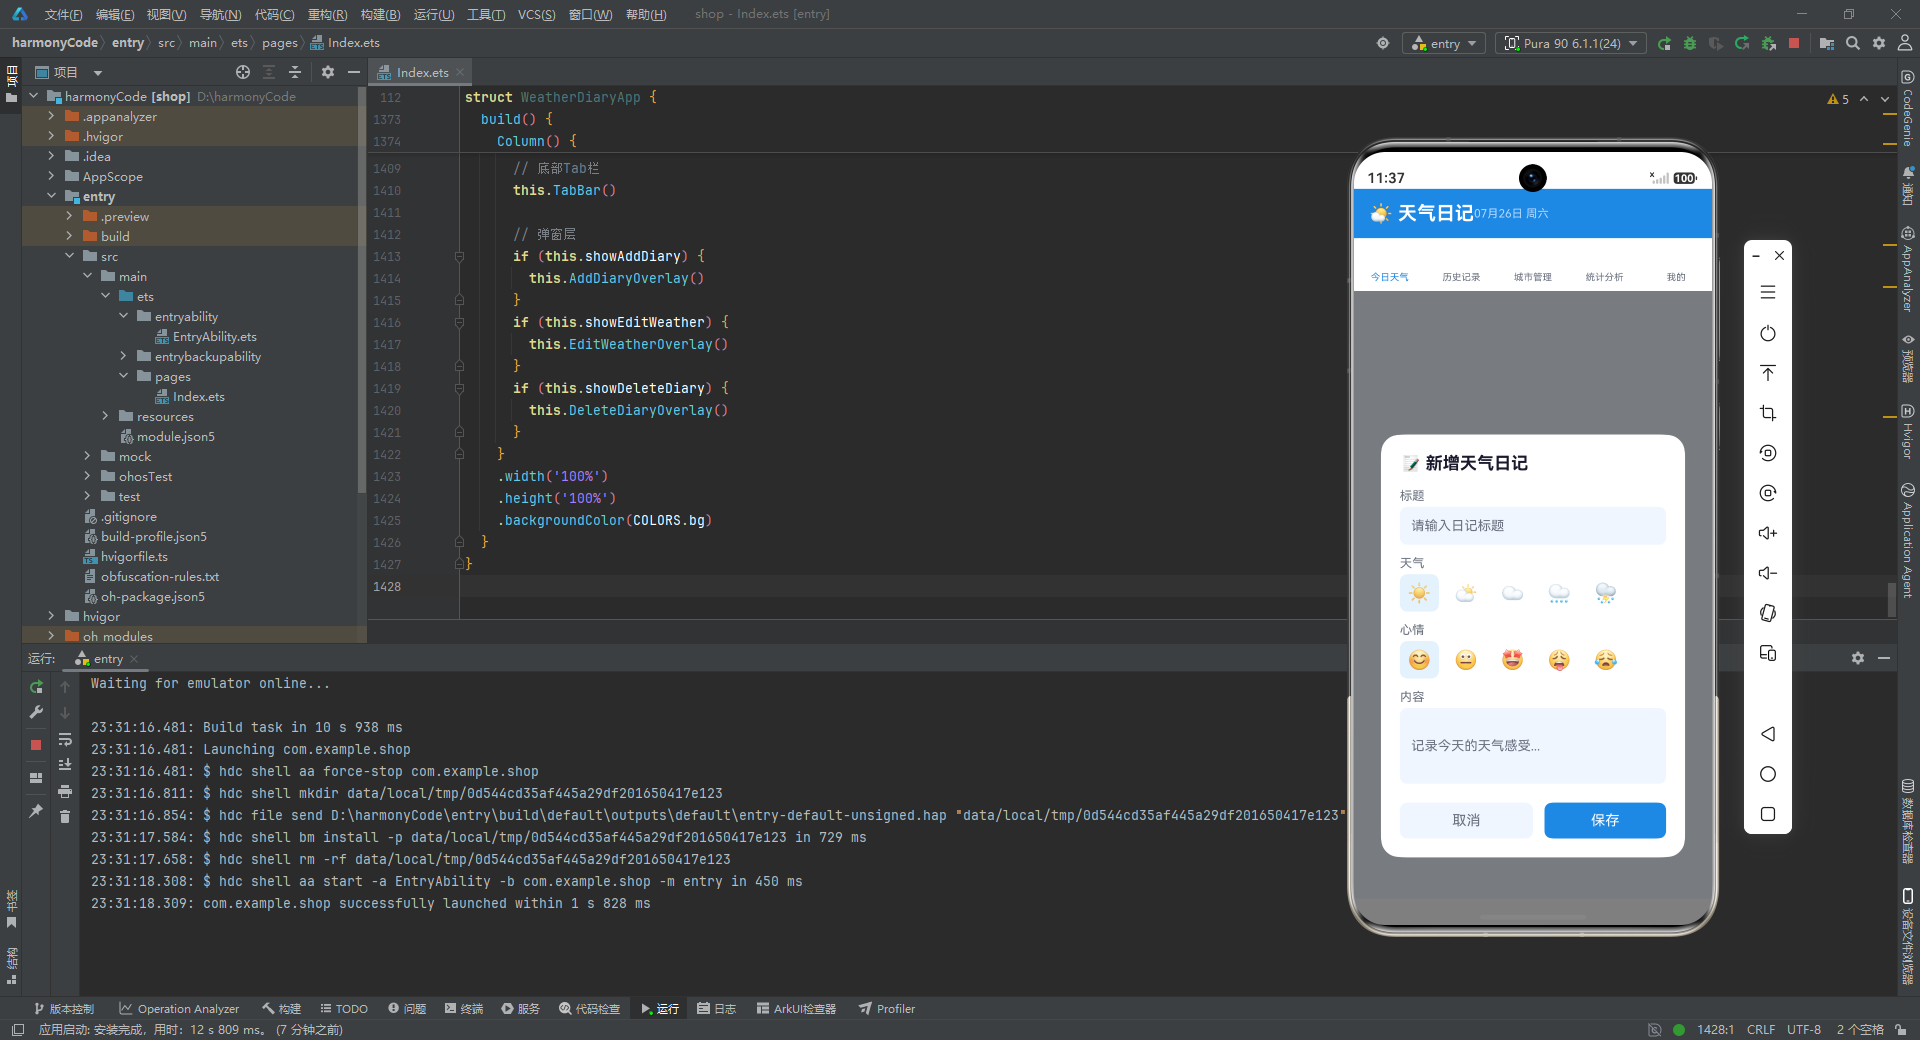Decrease emulator volume
The width and height of the screenshot is (1920, 1040).
tap(1768, 573)
